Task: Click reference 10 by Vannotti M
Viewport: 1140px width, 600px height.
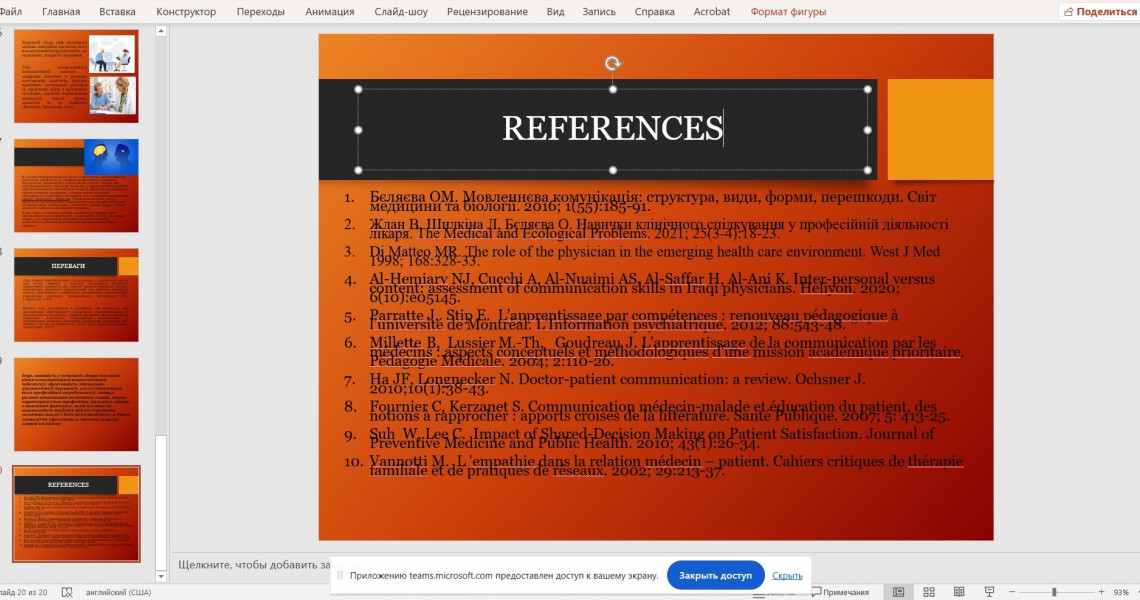Action: click(666, 465)
